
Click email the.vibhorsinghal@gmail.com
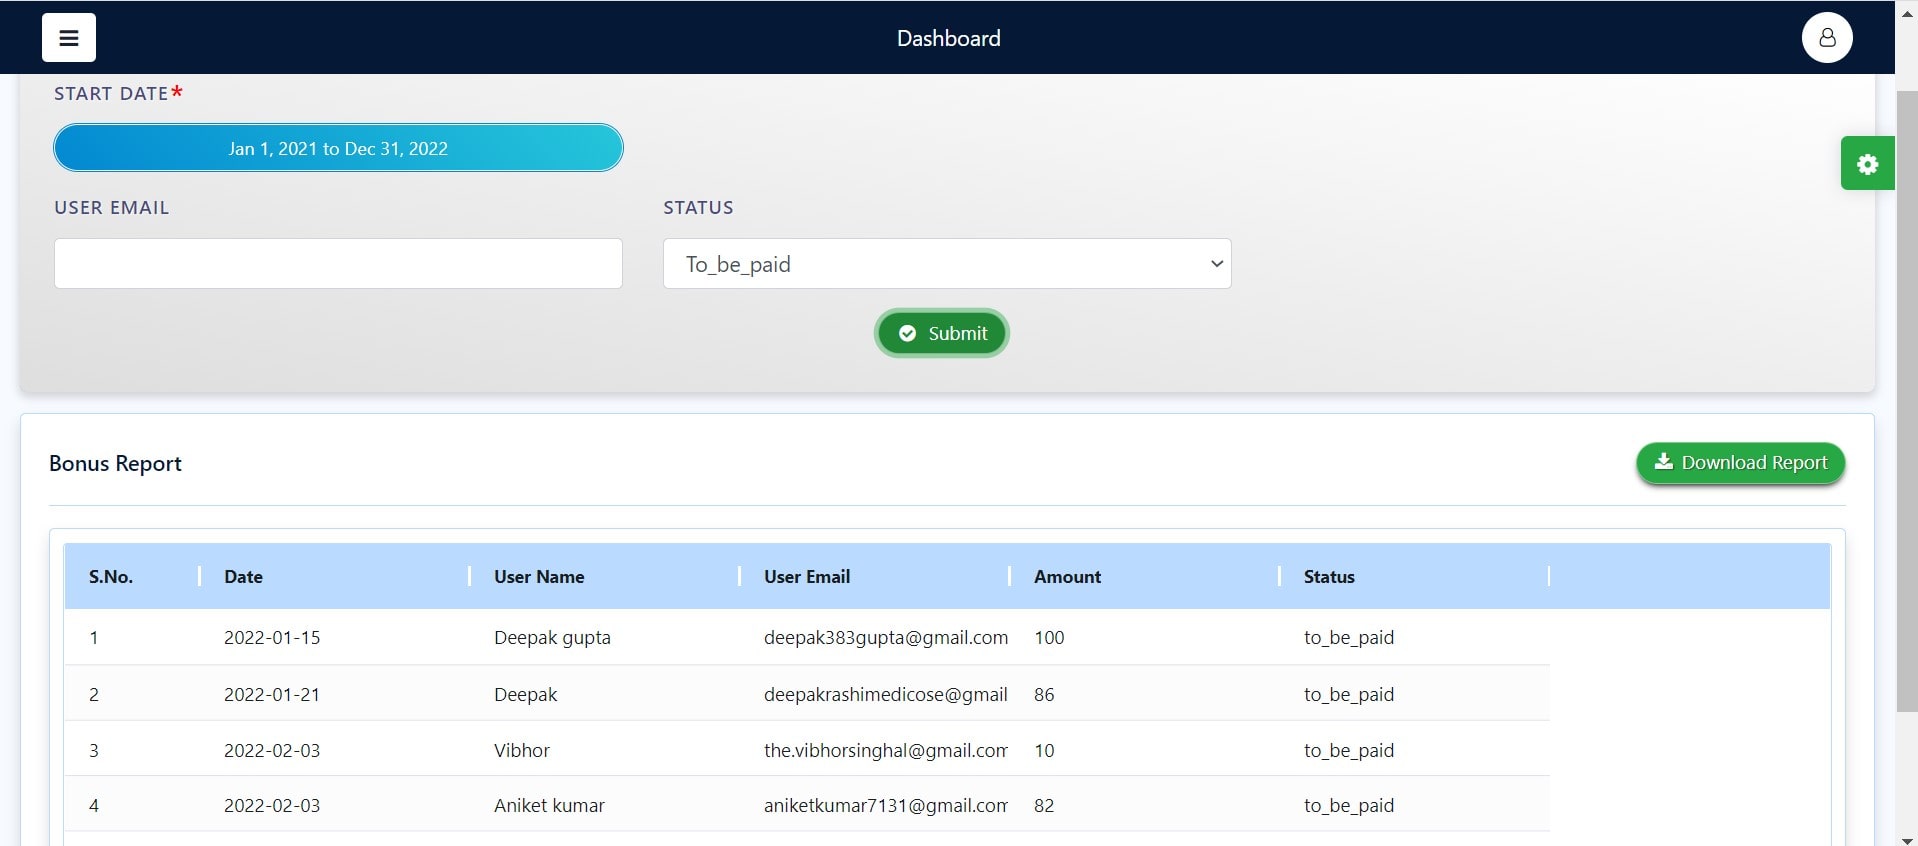(886, 751)
